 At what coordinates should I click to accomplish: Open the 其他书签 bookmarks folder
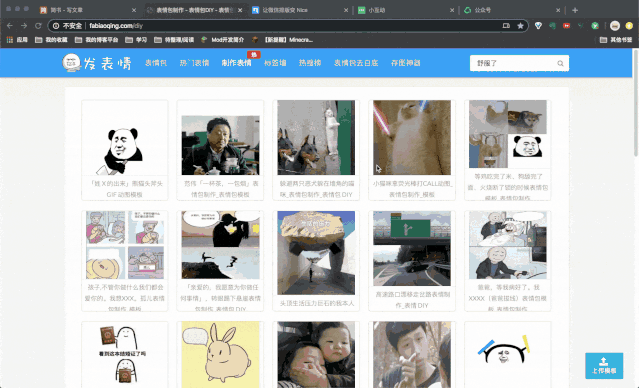[x=616, y=40]
